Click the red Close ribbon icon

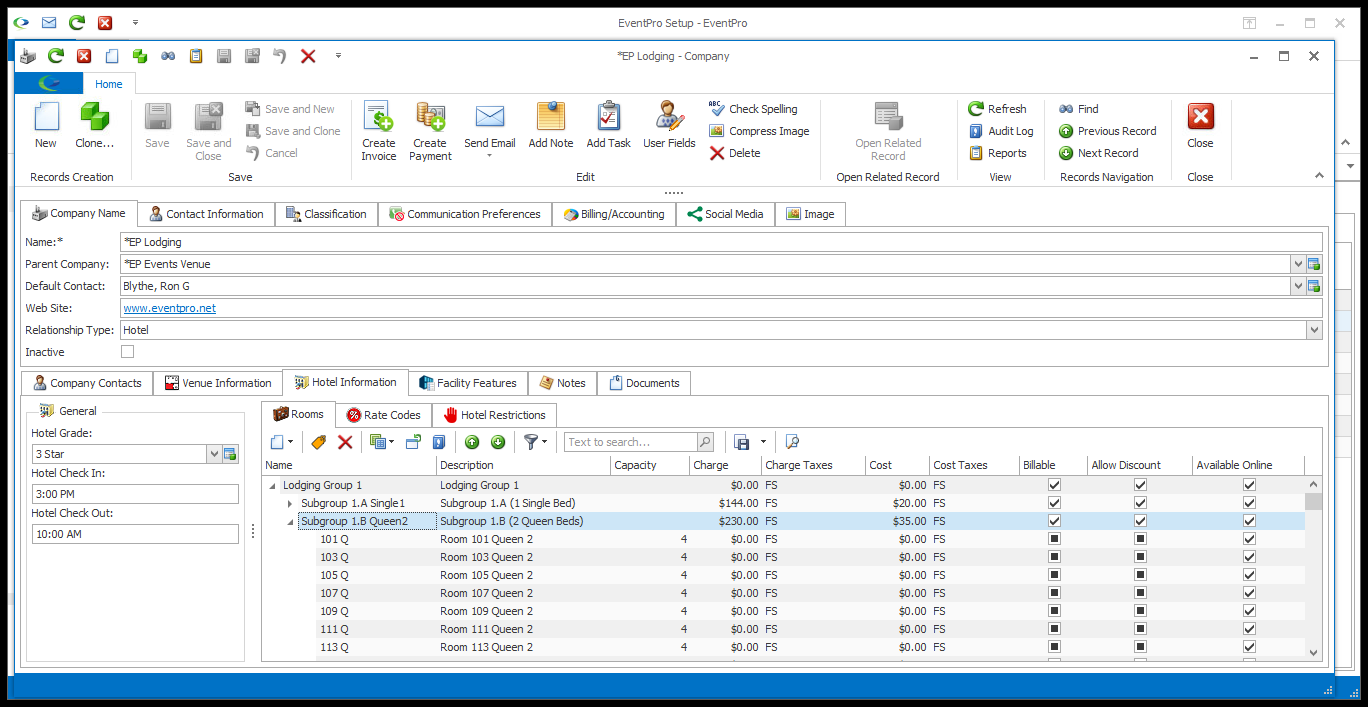[x=1200, y=117]
